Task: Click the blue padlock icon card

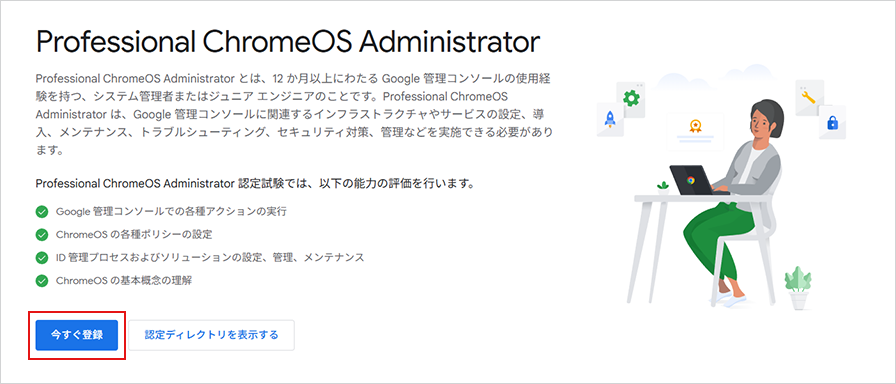Action: point(832,122)
